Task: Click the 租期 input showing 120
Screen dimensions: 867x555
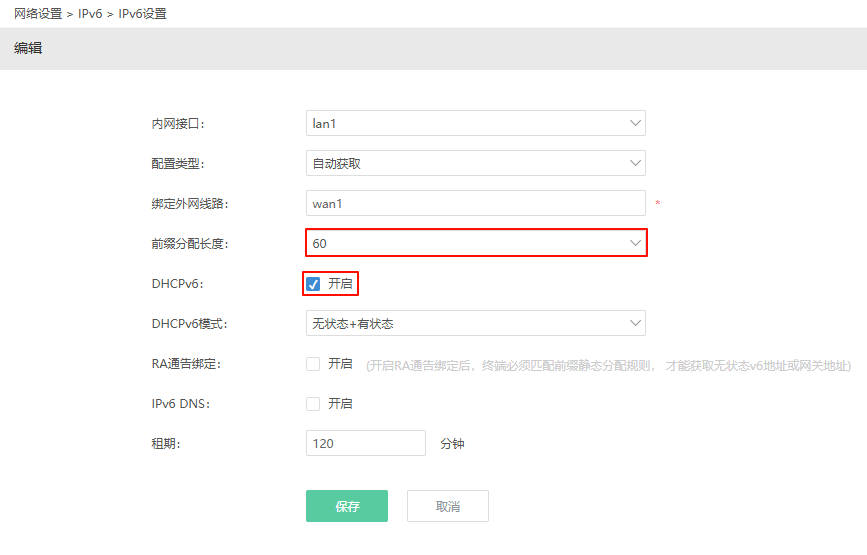Action: (x=365, y=443)
